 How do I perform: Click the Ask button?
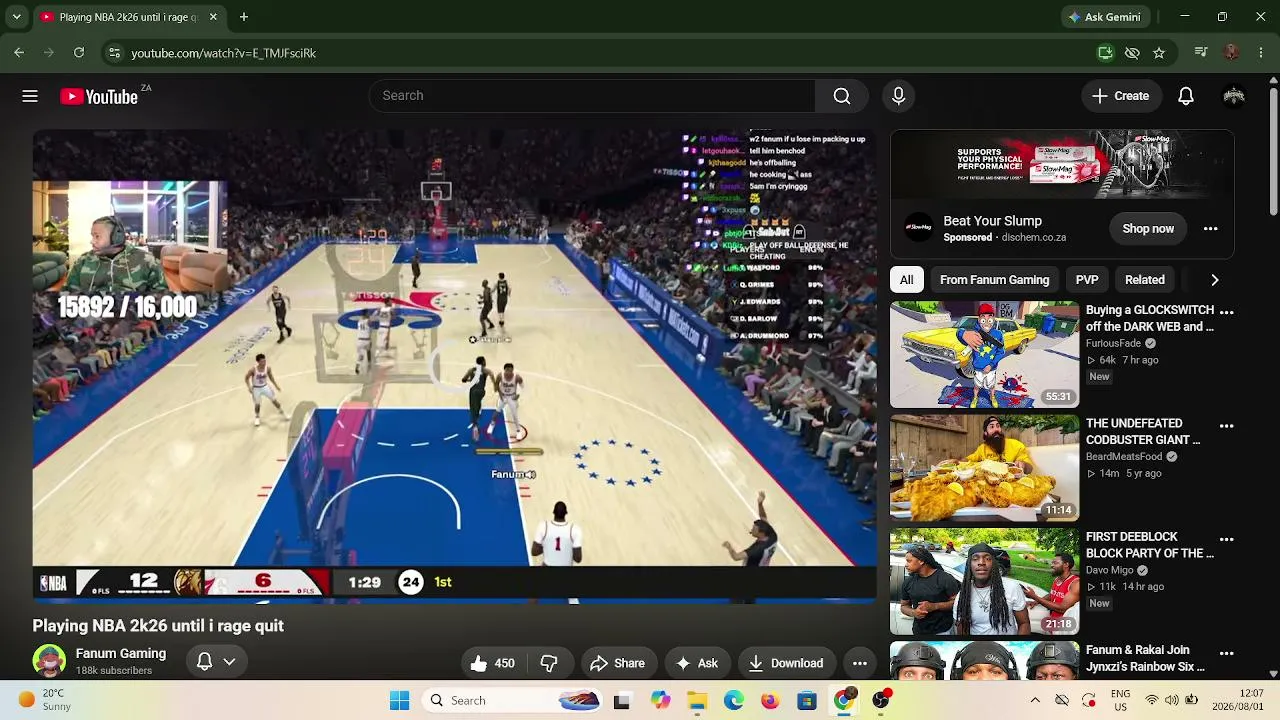(x=697, y=663)
